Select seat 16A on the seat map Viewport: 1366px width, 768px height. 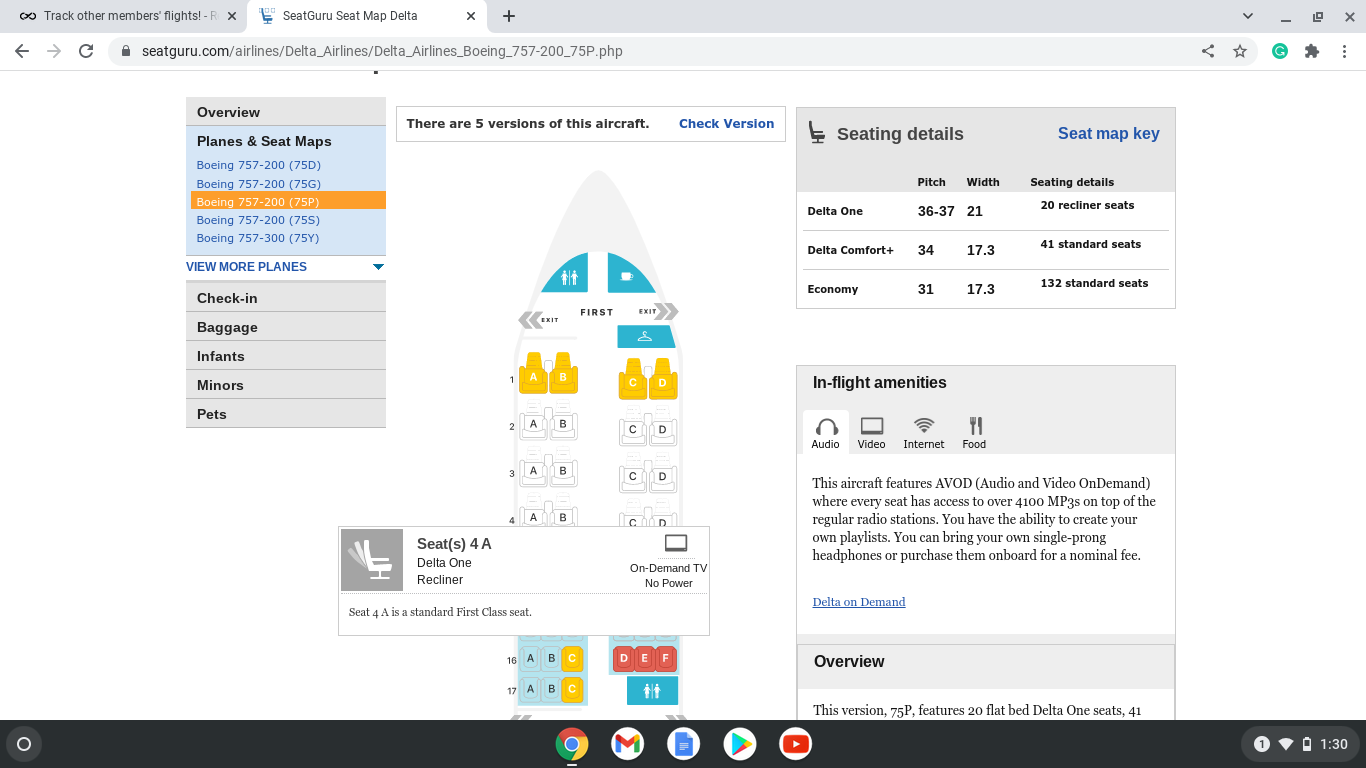pyautogui.click(x=530, y=658)
